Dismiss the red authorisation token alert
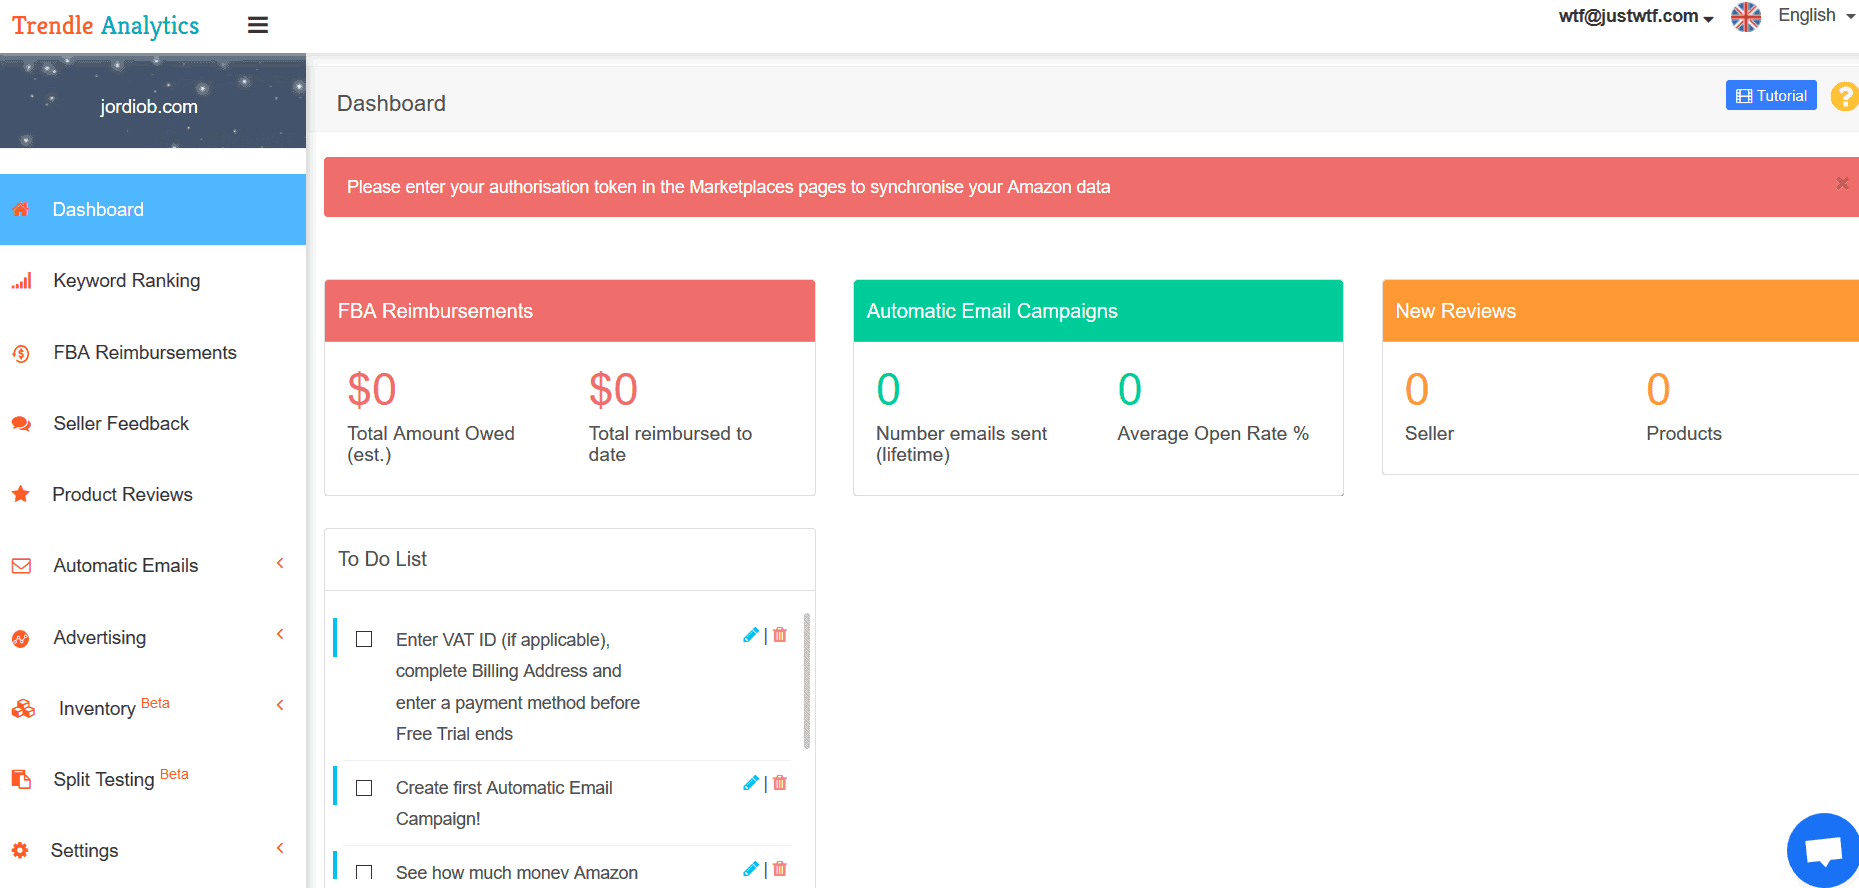 coord(1841,184)
